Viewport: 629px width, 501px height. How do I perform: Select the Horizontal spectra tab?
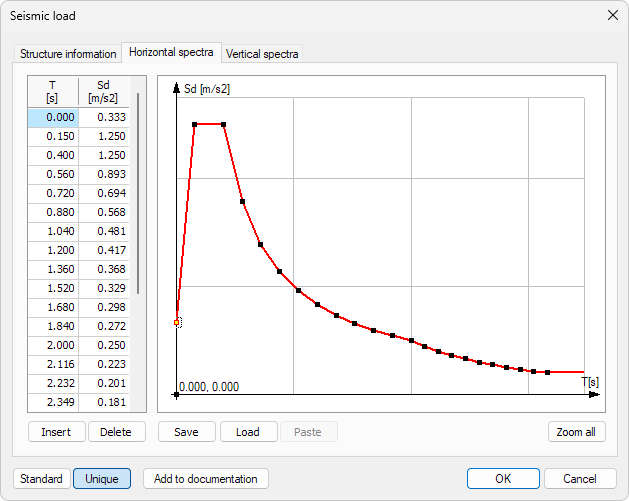pyautogui.click(x=171, y=53)
